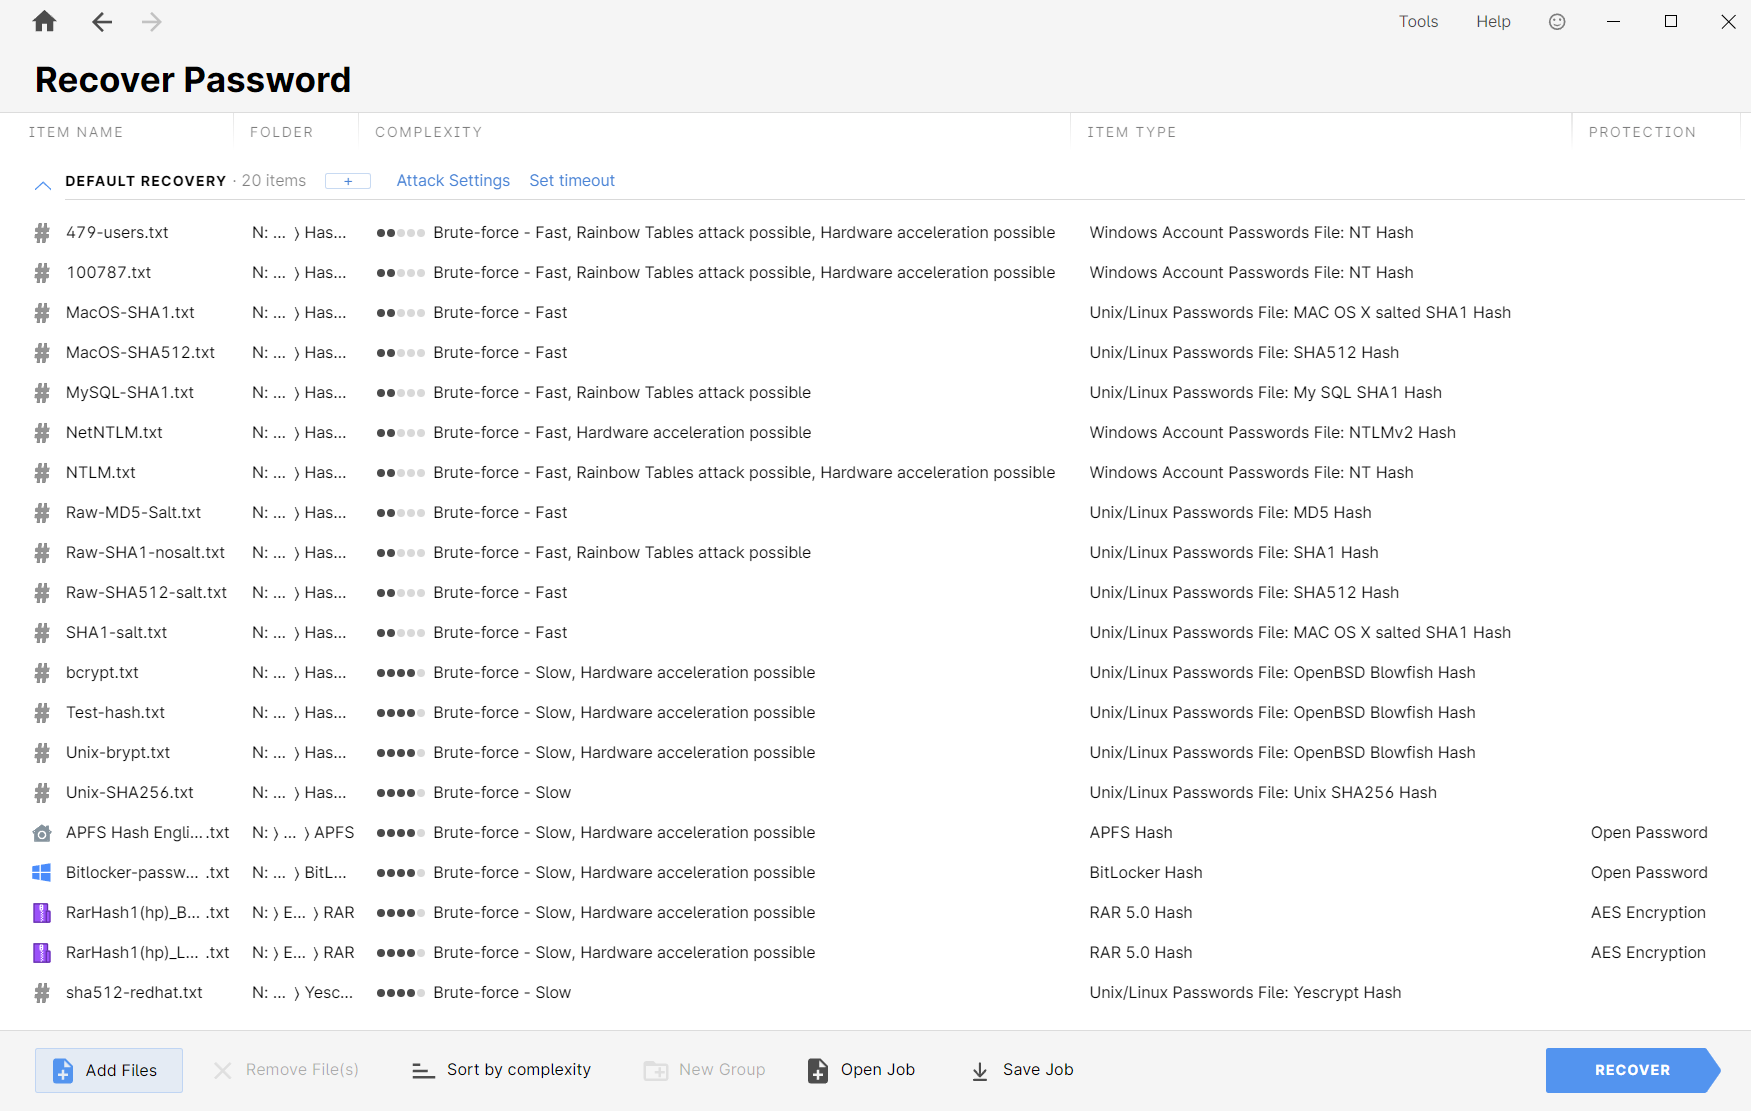
Task: Click the hash icon for sha512-redhat.txt
Action: coord(42,993)
